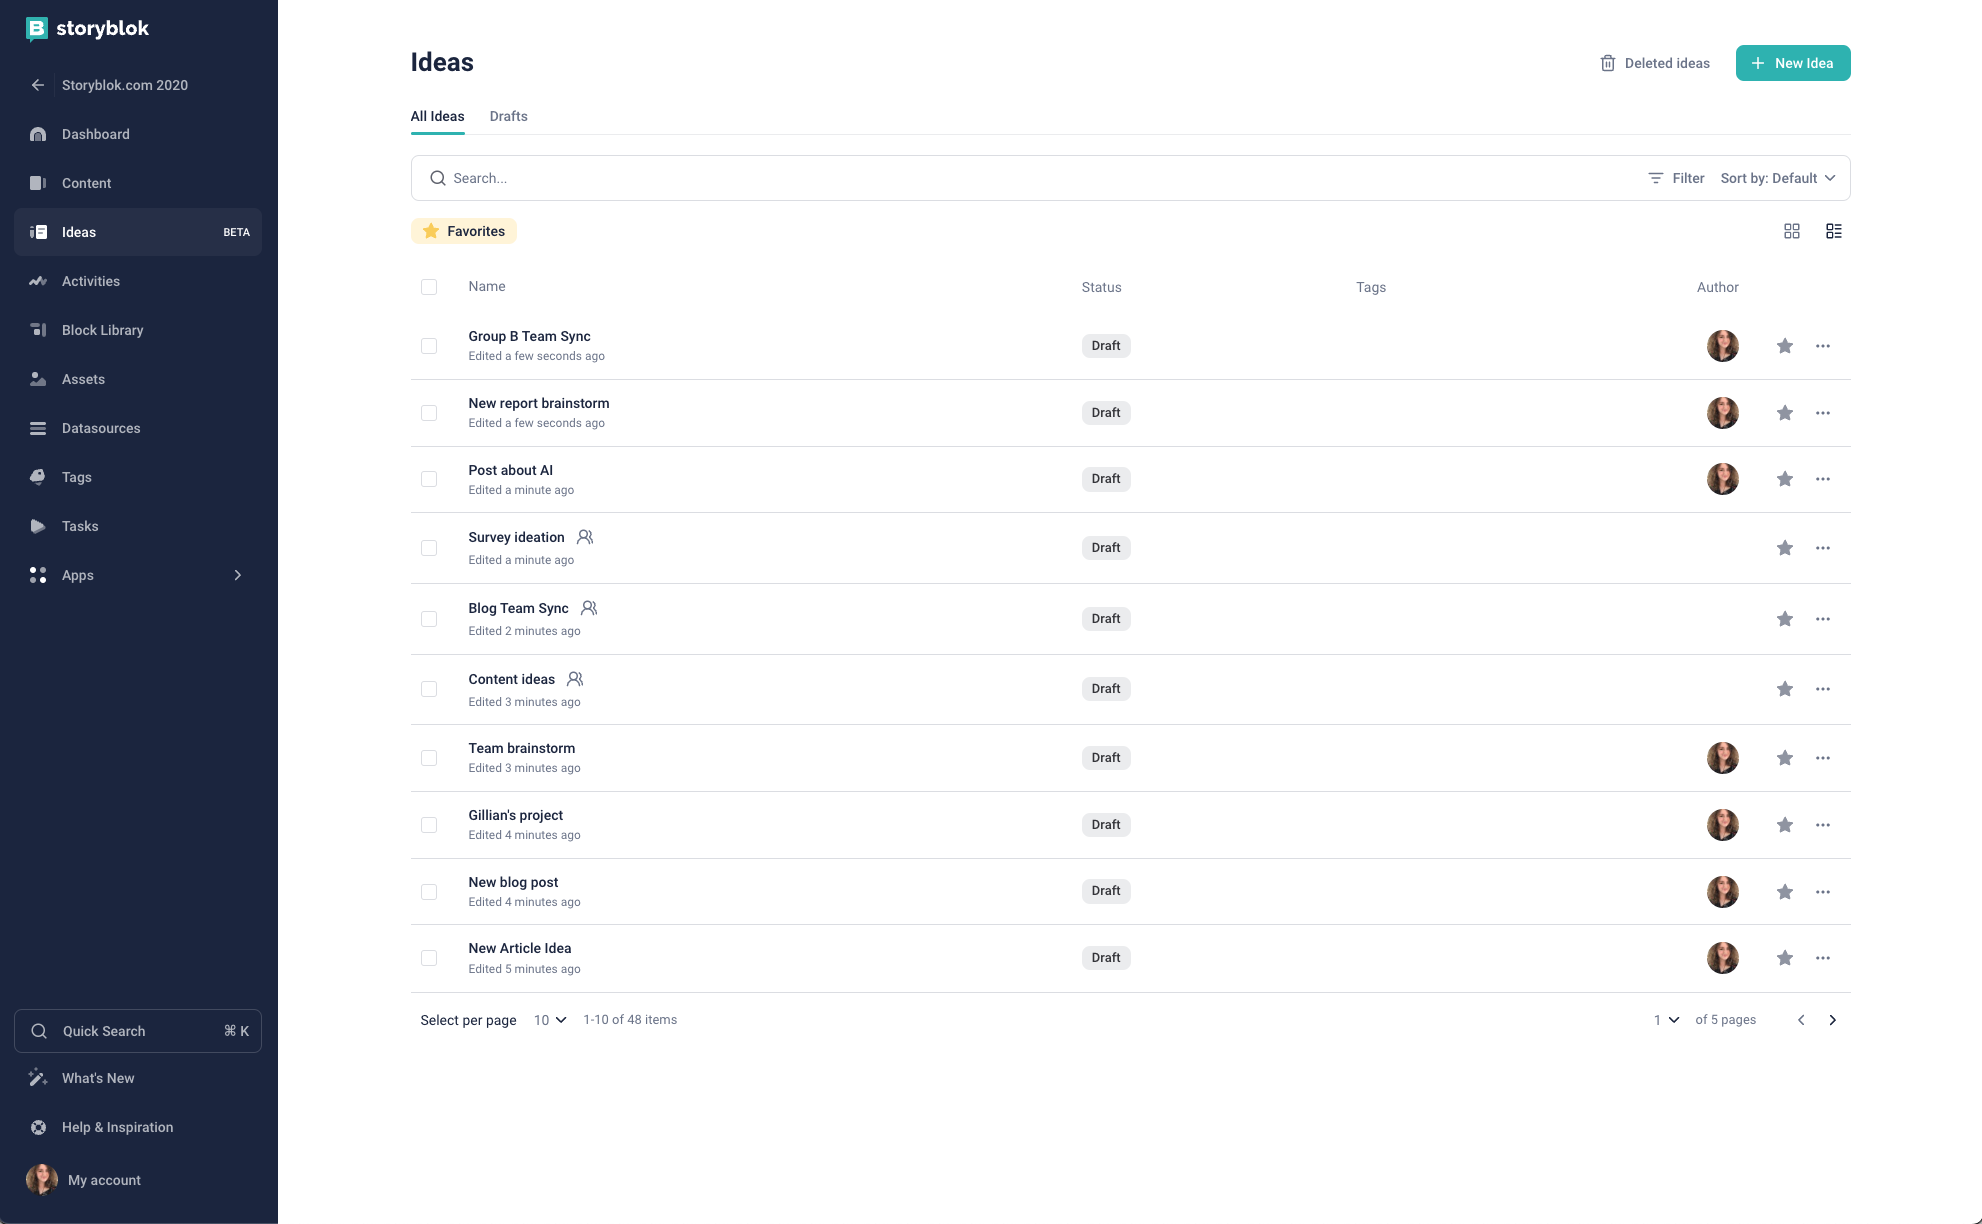Image resolution: width=1982 pixels, height=1224 pixels.
Task: Check the New blog post row
Action: click(x=429, y=892)
